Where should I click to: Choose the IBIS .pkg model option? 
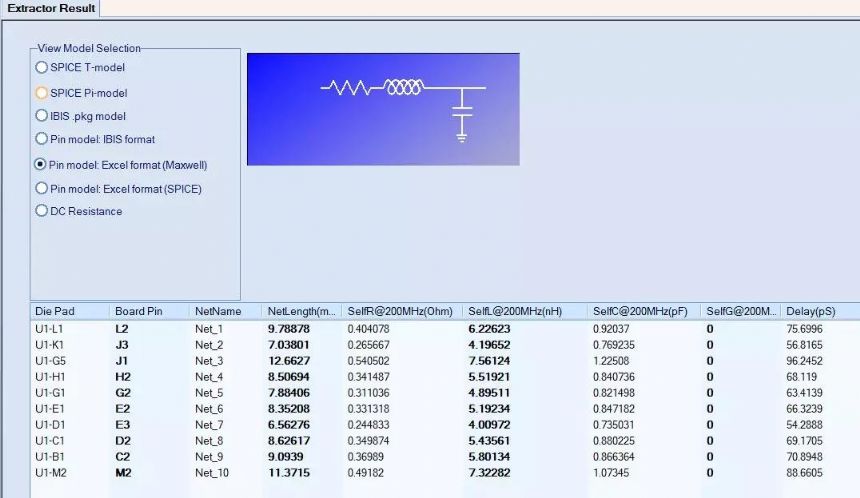[x=41, y=116]
